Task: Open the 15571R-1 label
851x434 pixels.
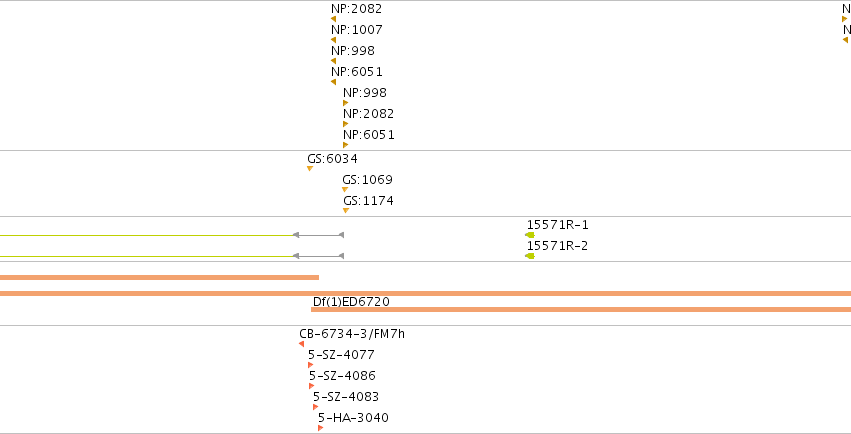Action: click(x=557, y=225)
